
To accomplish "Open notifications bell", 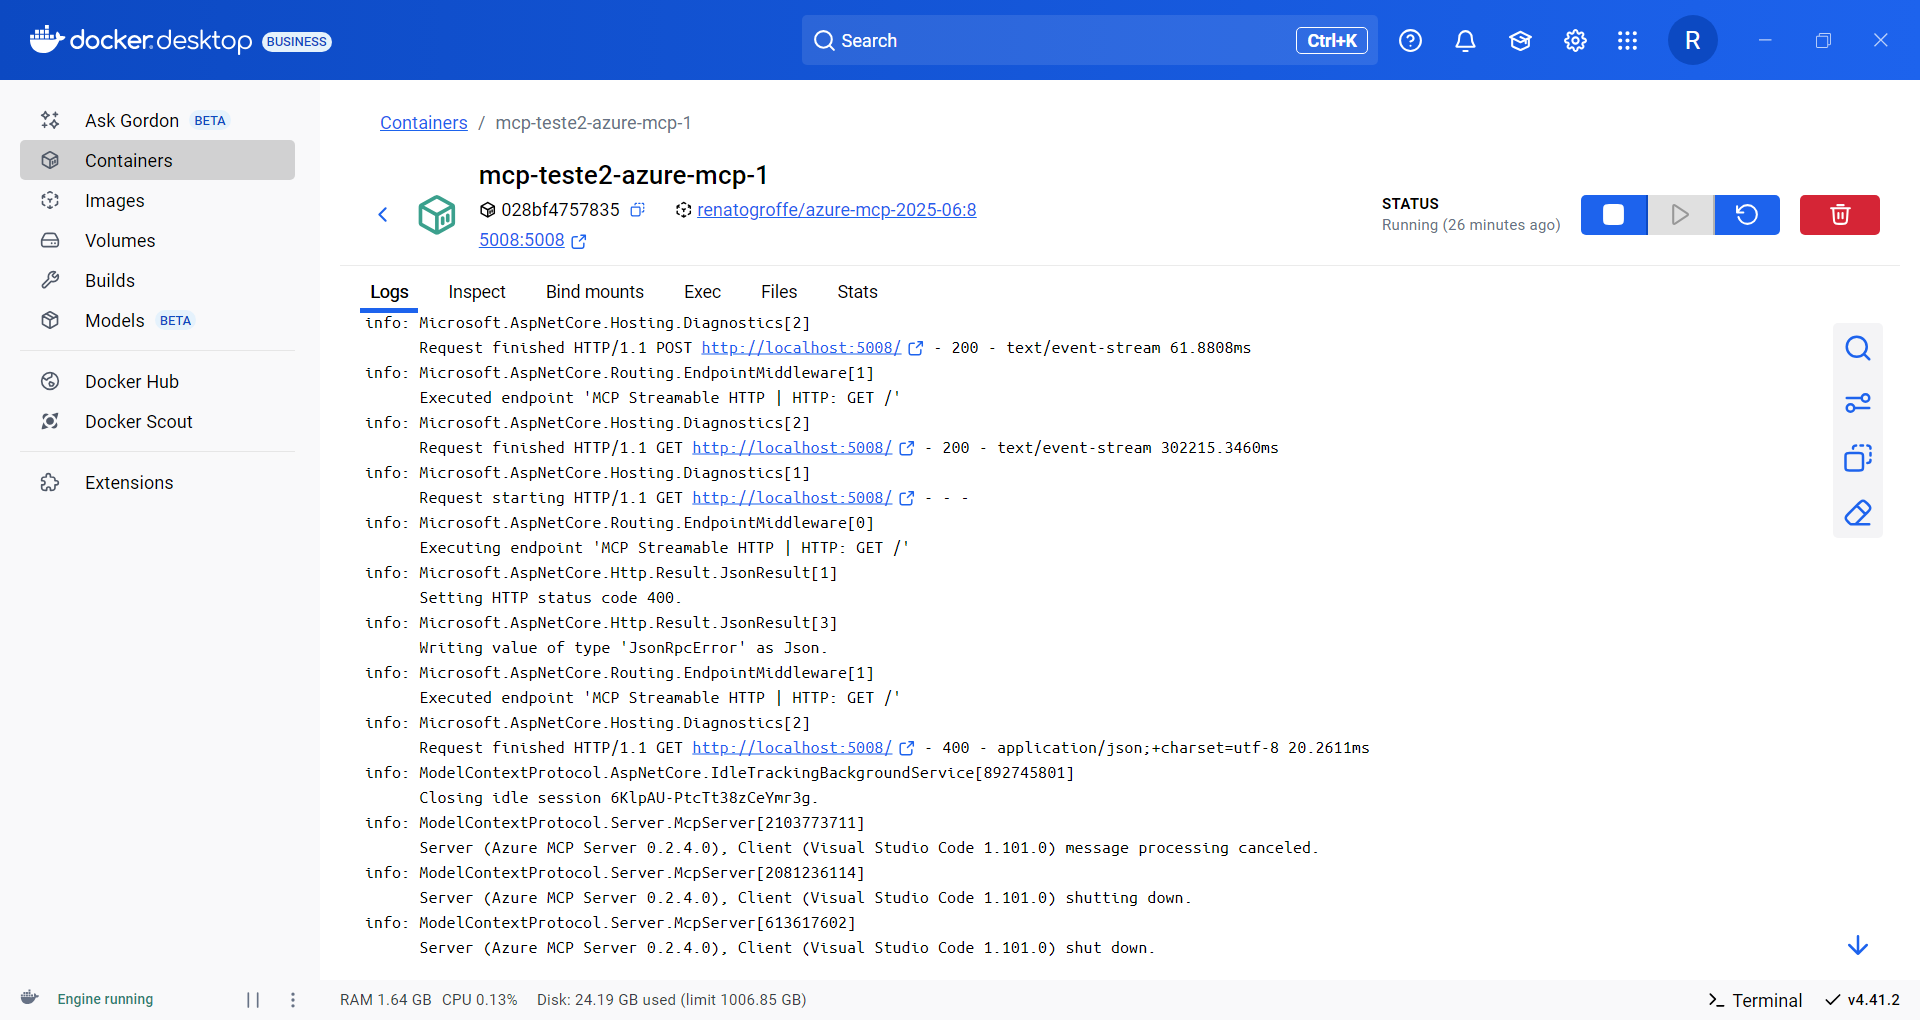I will click(1465, 40).
